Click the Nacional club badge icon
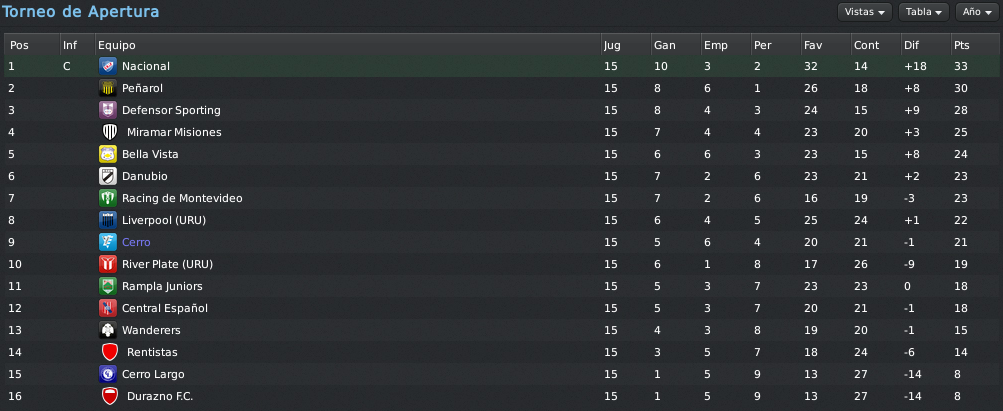 [x=107, y=66]
